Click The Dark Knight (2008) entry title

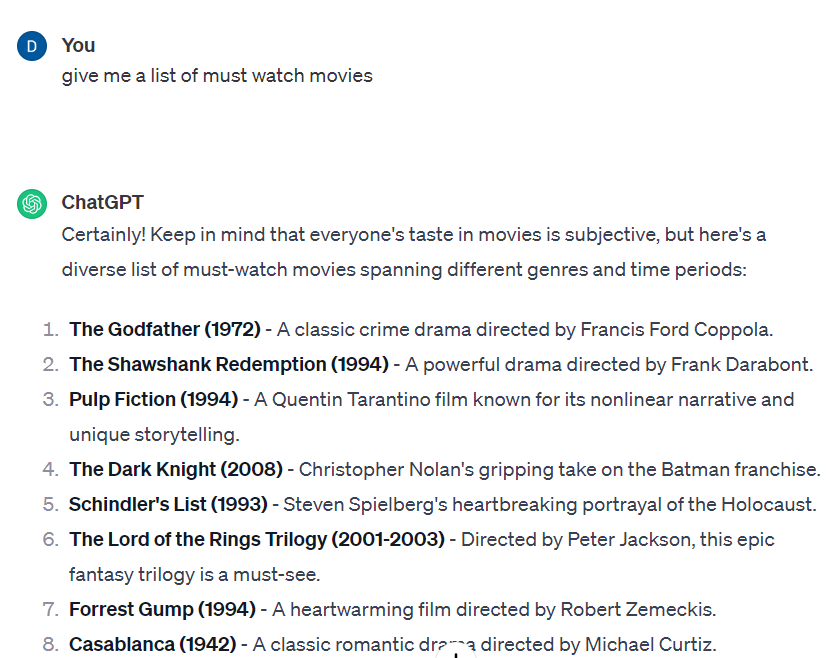(x=176, y=470)
